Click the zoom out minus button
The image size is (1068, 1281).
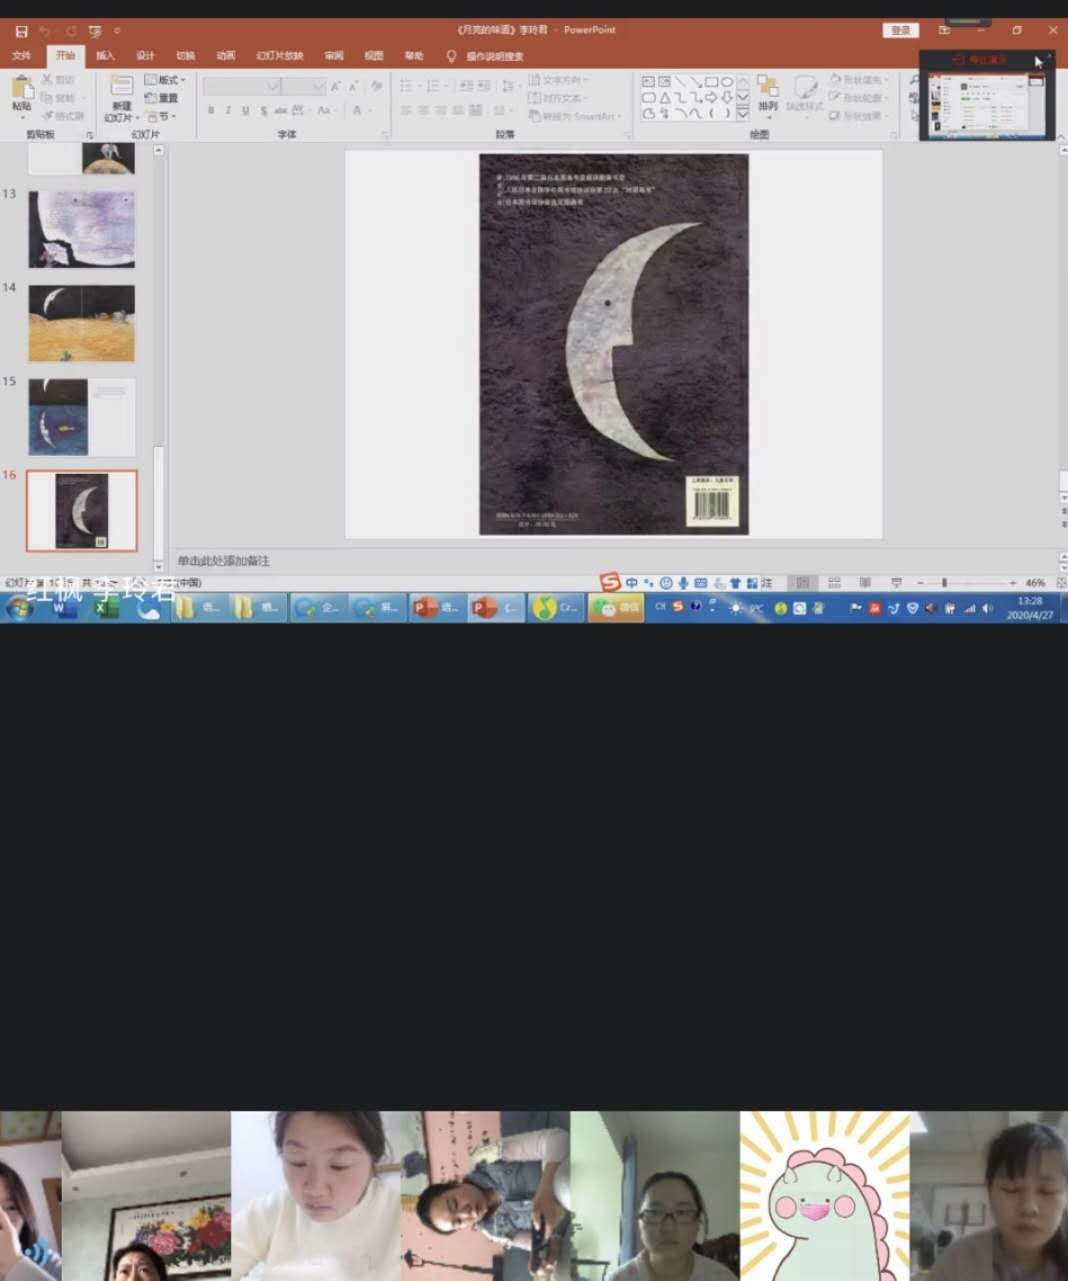tap(920, 583)
